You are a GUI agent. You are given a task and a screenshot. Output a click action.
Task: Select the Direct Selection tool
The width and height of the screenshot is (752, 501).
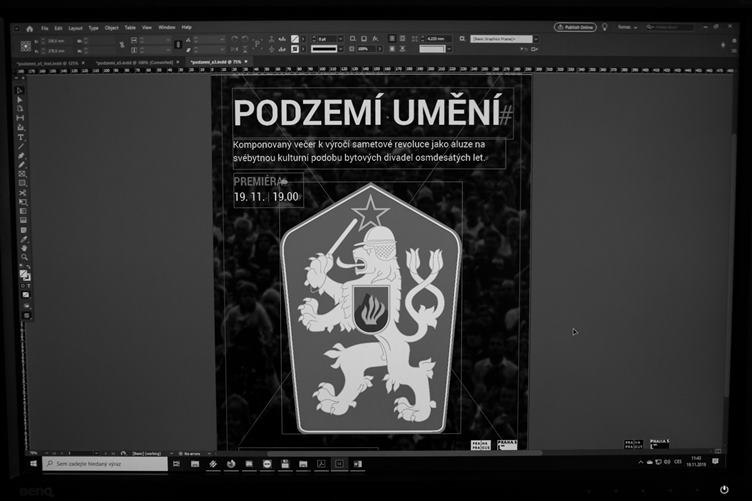[x=20, y=100]
